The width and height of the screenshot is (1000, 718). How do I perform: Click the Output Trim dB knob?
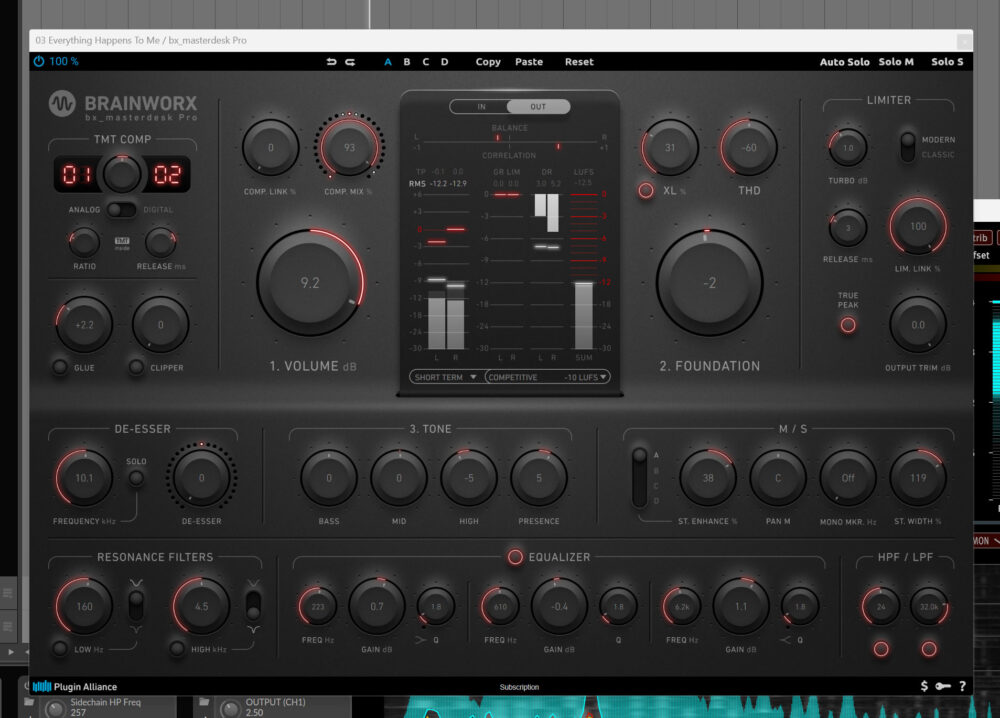pyautogui.click(x=918, y=325)
